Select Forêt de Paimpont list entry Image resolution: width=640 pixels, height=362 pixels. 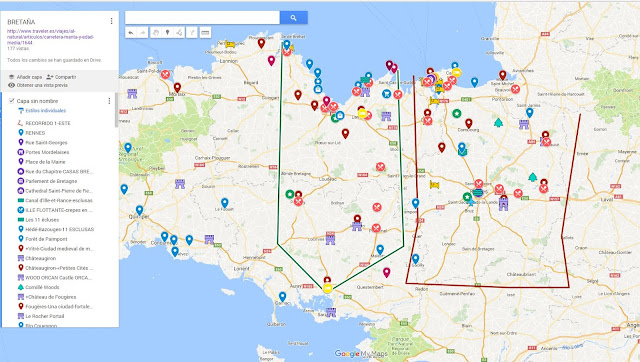46,239
